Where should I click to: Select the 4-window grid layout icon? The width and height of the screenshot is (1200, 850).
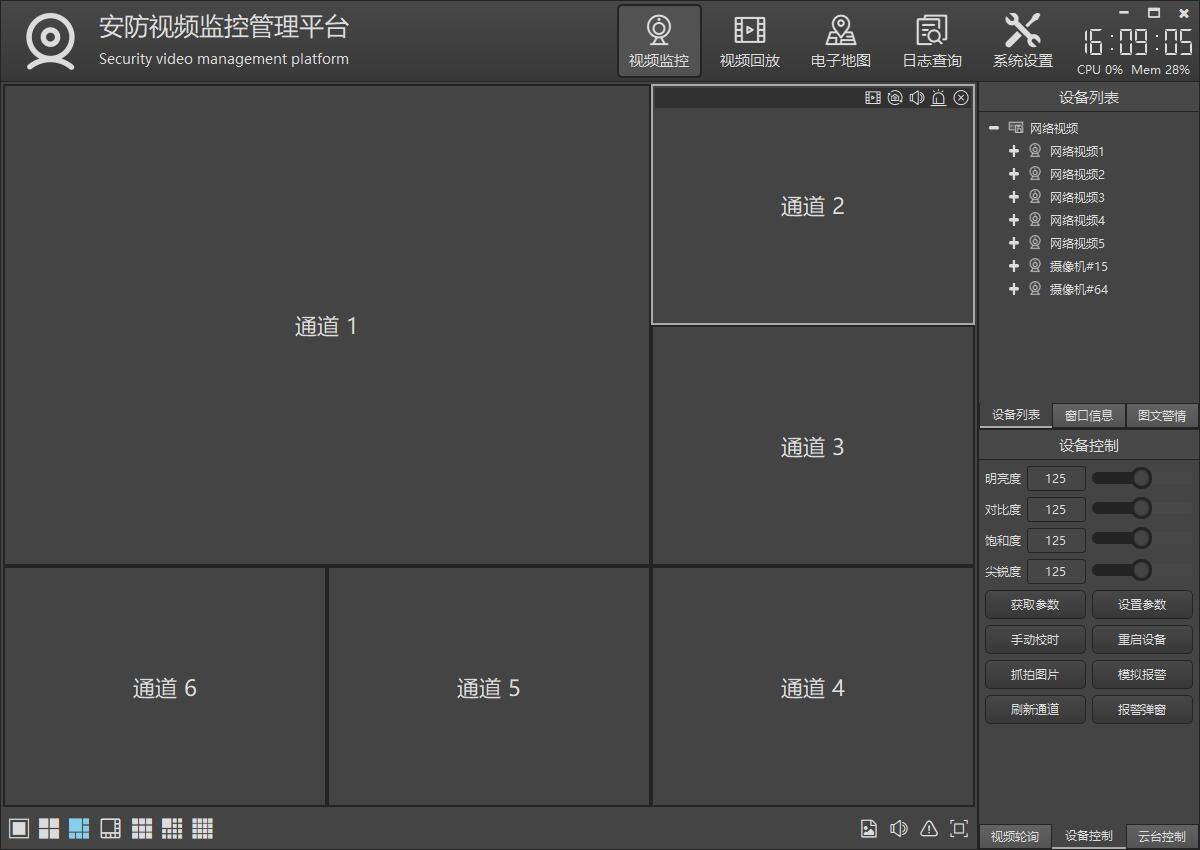coord(49,828)
